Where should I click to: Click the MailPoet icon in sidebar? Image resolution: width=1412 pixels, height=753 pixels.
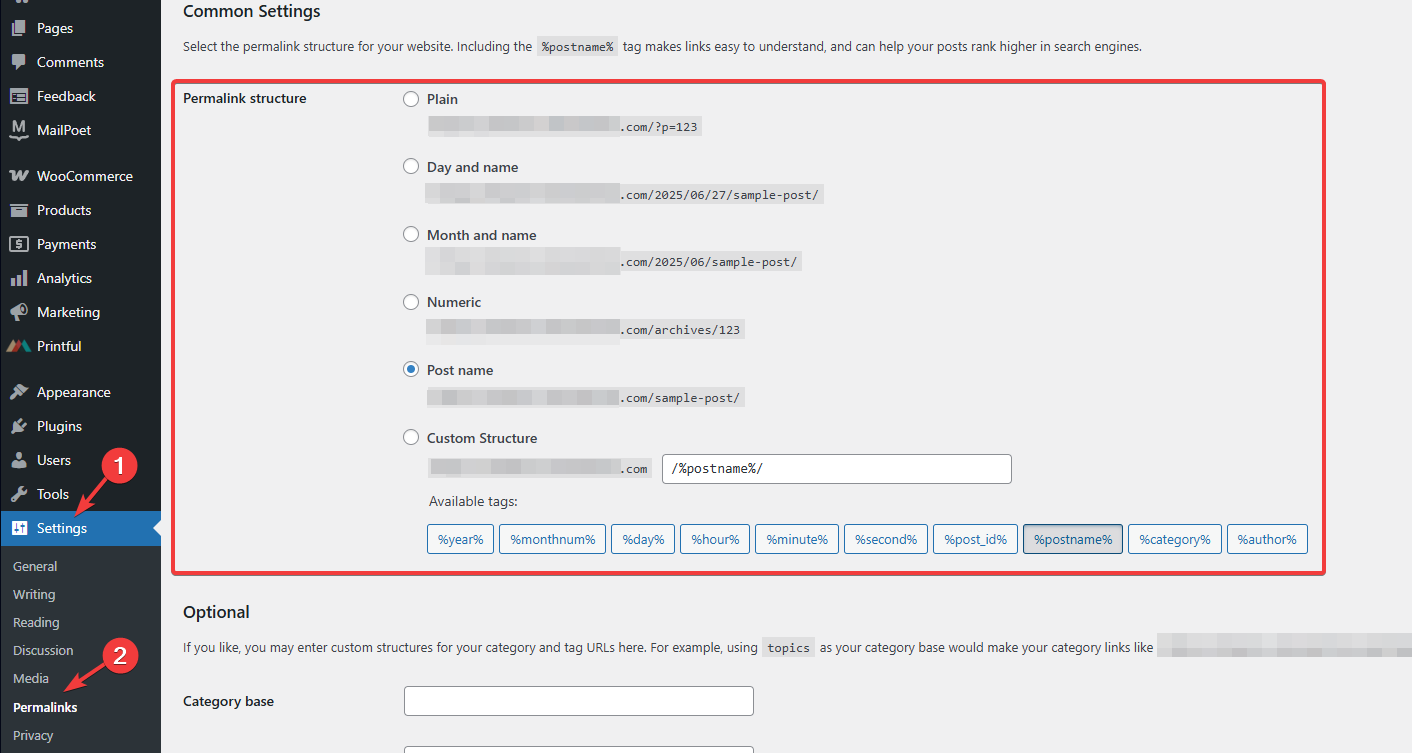click(19, 130)
